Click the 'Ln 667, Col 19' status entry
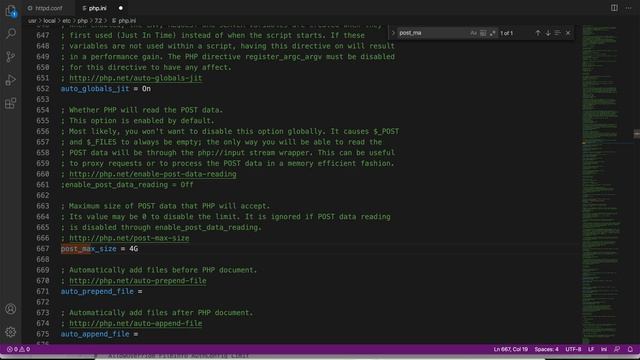 511,349
